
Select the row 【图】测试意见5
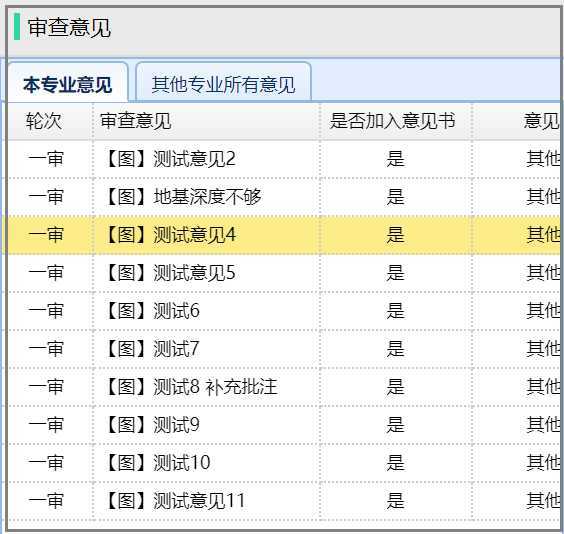point(283,273)
